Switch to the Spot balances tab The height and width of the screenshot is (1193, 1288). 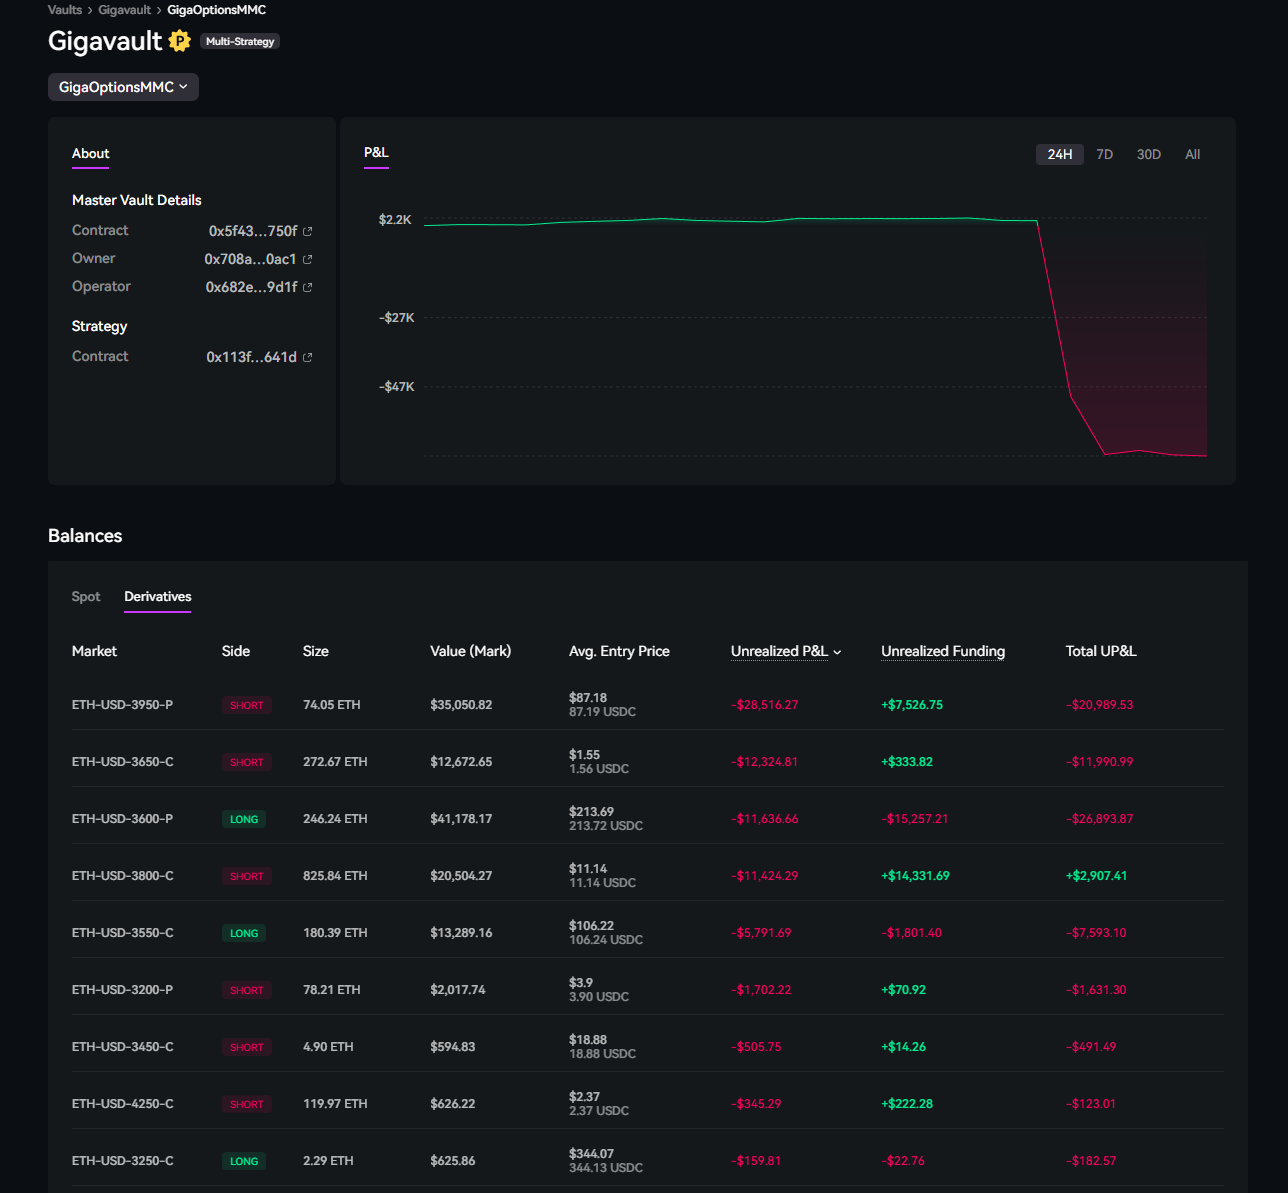[86, 596]
